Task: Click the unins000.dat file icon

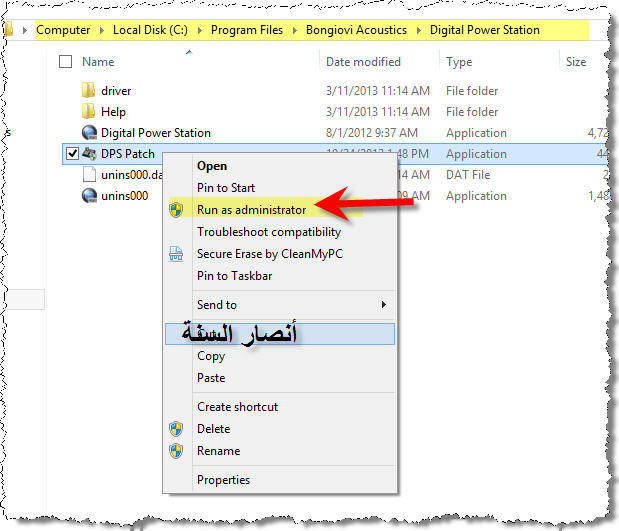Action: coord(89,174)
